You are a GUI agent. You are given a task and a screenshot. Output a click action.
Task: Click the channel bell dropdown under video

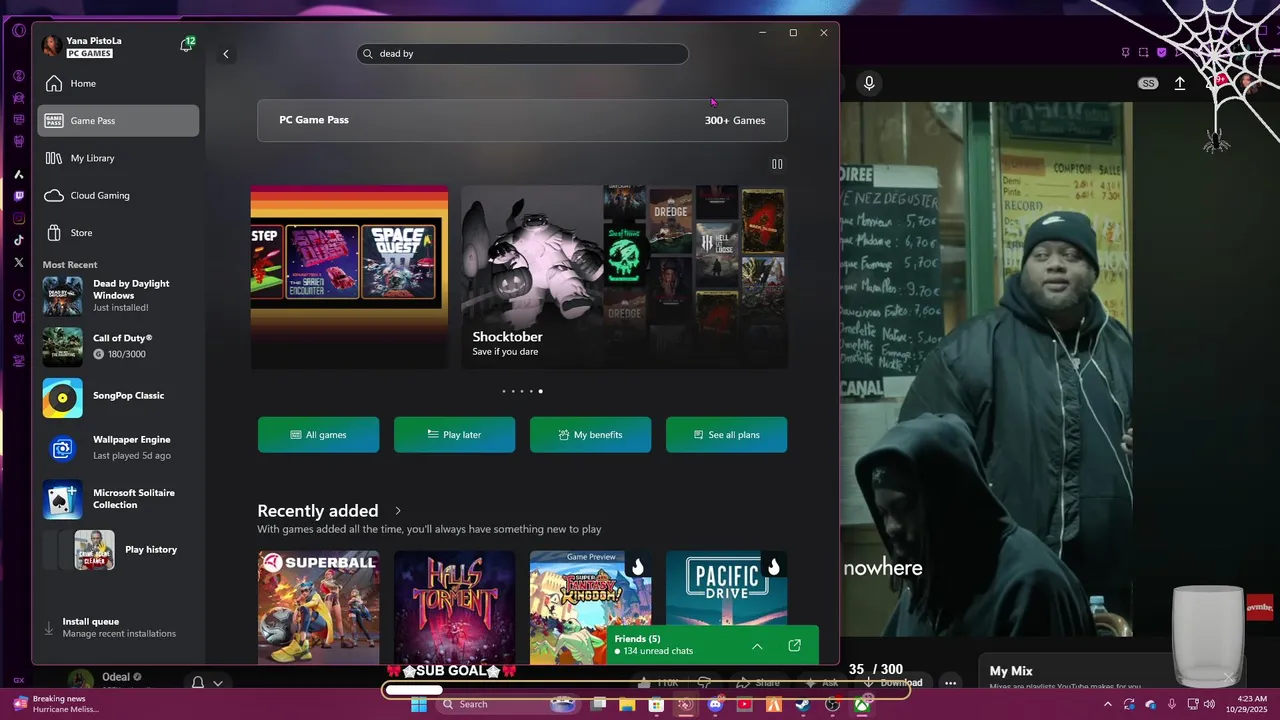click(206, 683)
